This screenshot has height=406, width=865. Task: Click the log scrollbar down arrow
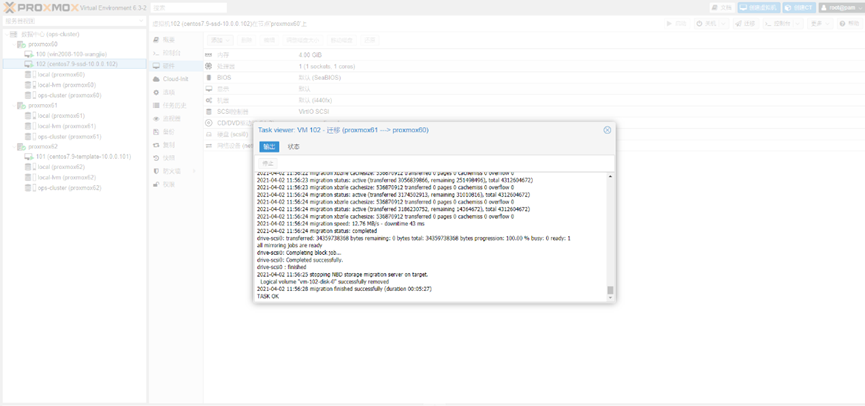610,298
